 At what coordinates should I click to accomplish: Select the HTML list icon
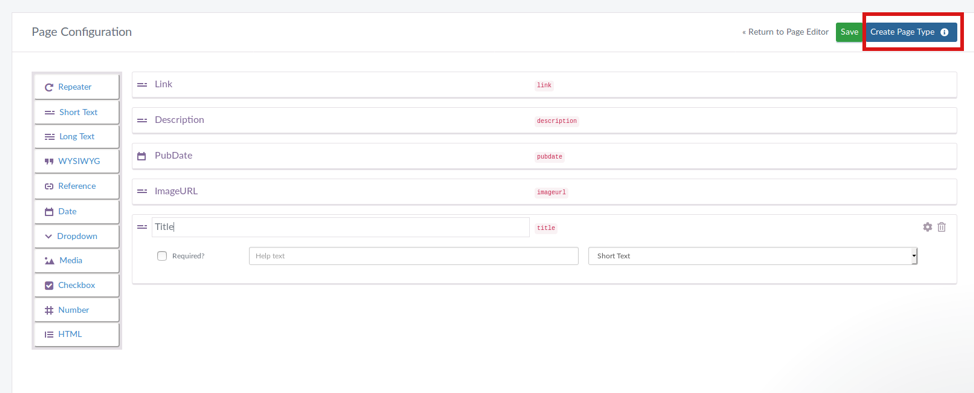(x=49, y=334)
